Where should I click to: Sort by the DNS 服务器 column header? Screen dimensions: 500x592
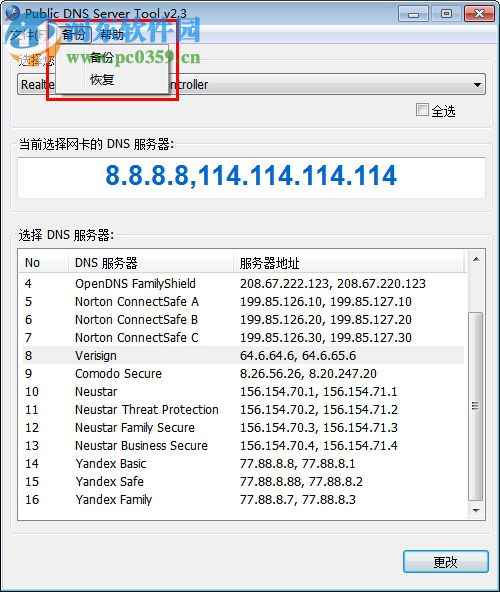pos(151,262)
